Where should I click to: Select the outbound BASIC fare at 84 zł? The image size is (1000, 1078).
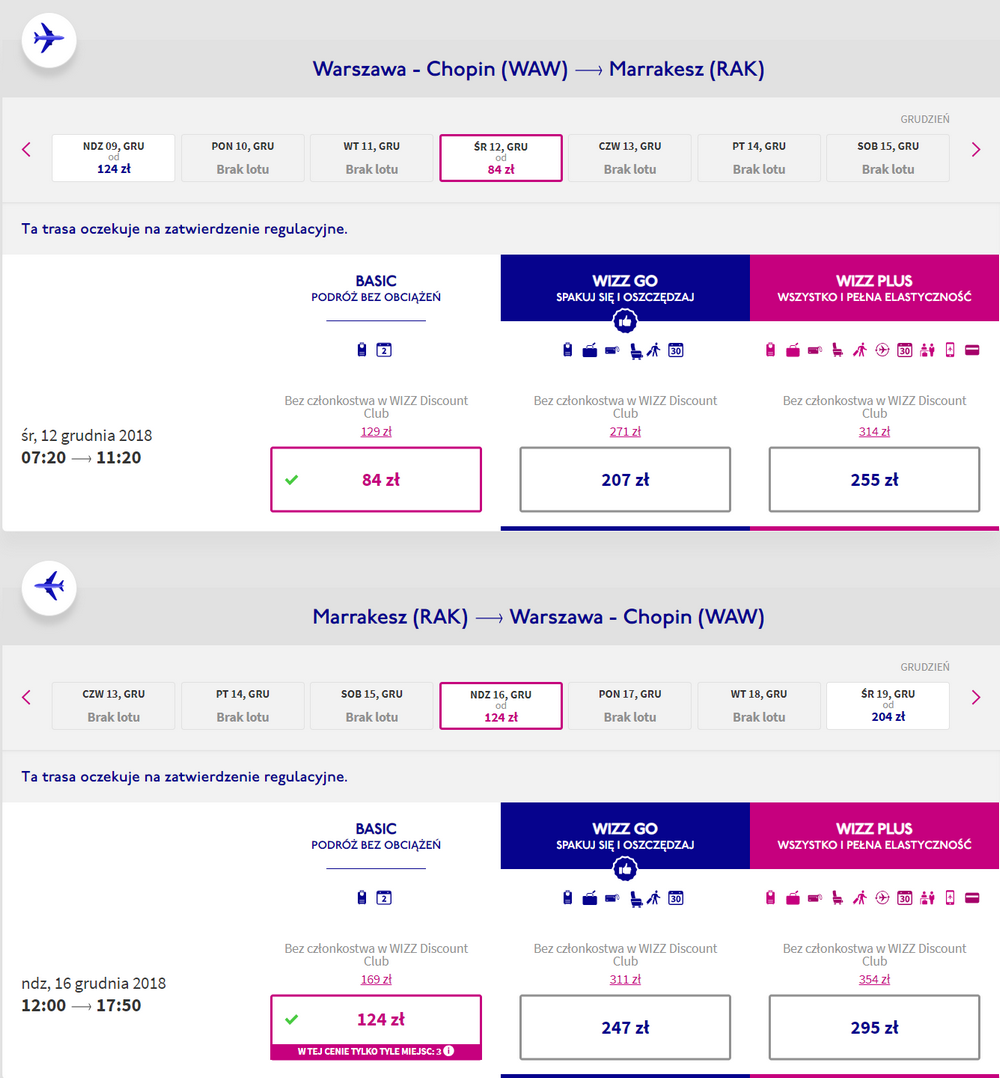[x=376, y=479]
